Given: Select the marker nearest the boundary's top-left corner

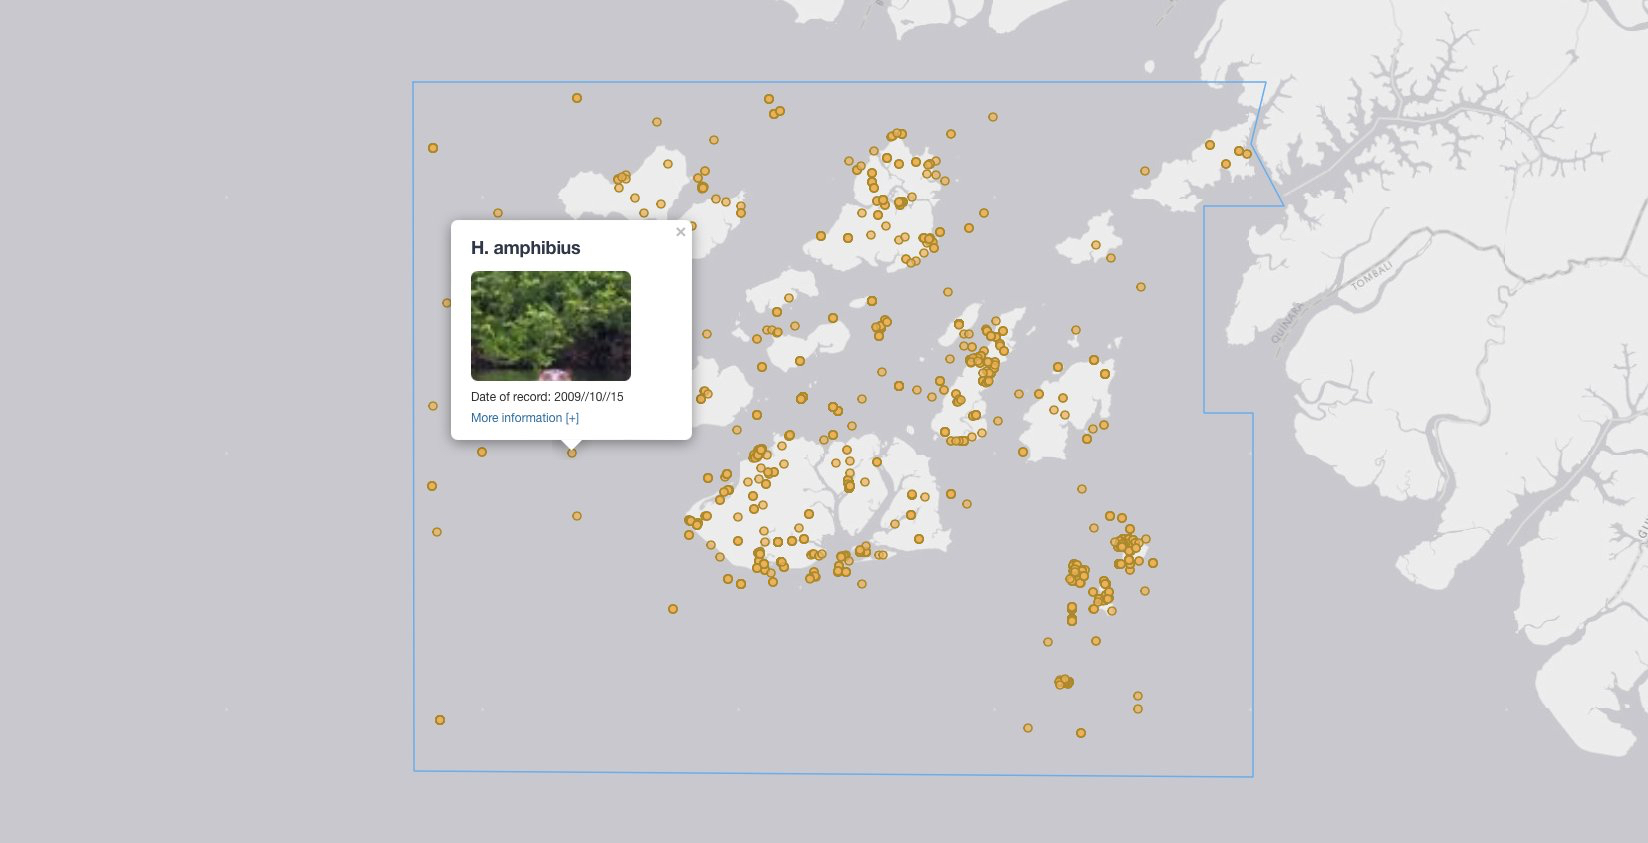Looking at the screenshot, I should pos(433,148).
